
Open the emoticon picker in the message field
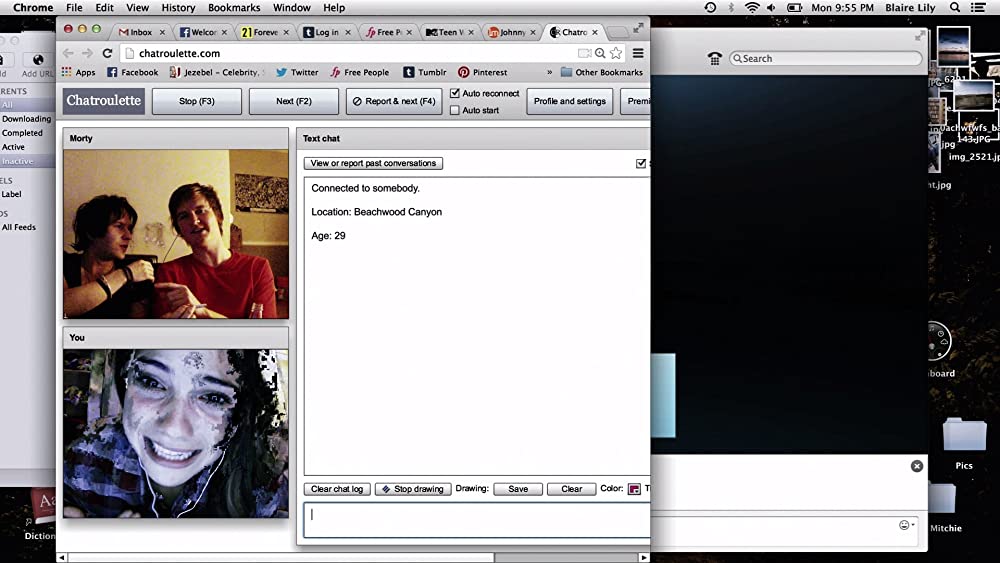click(x=905, y=525)
